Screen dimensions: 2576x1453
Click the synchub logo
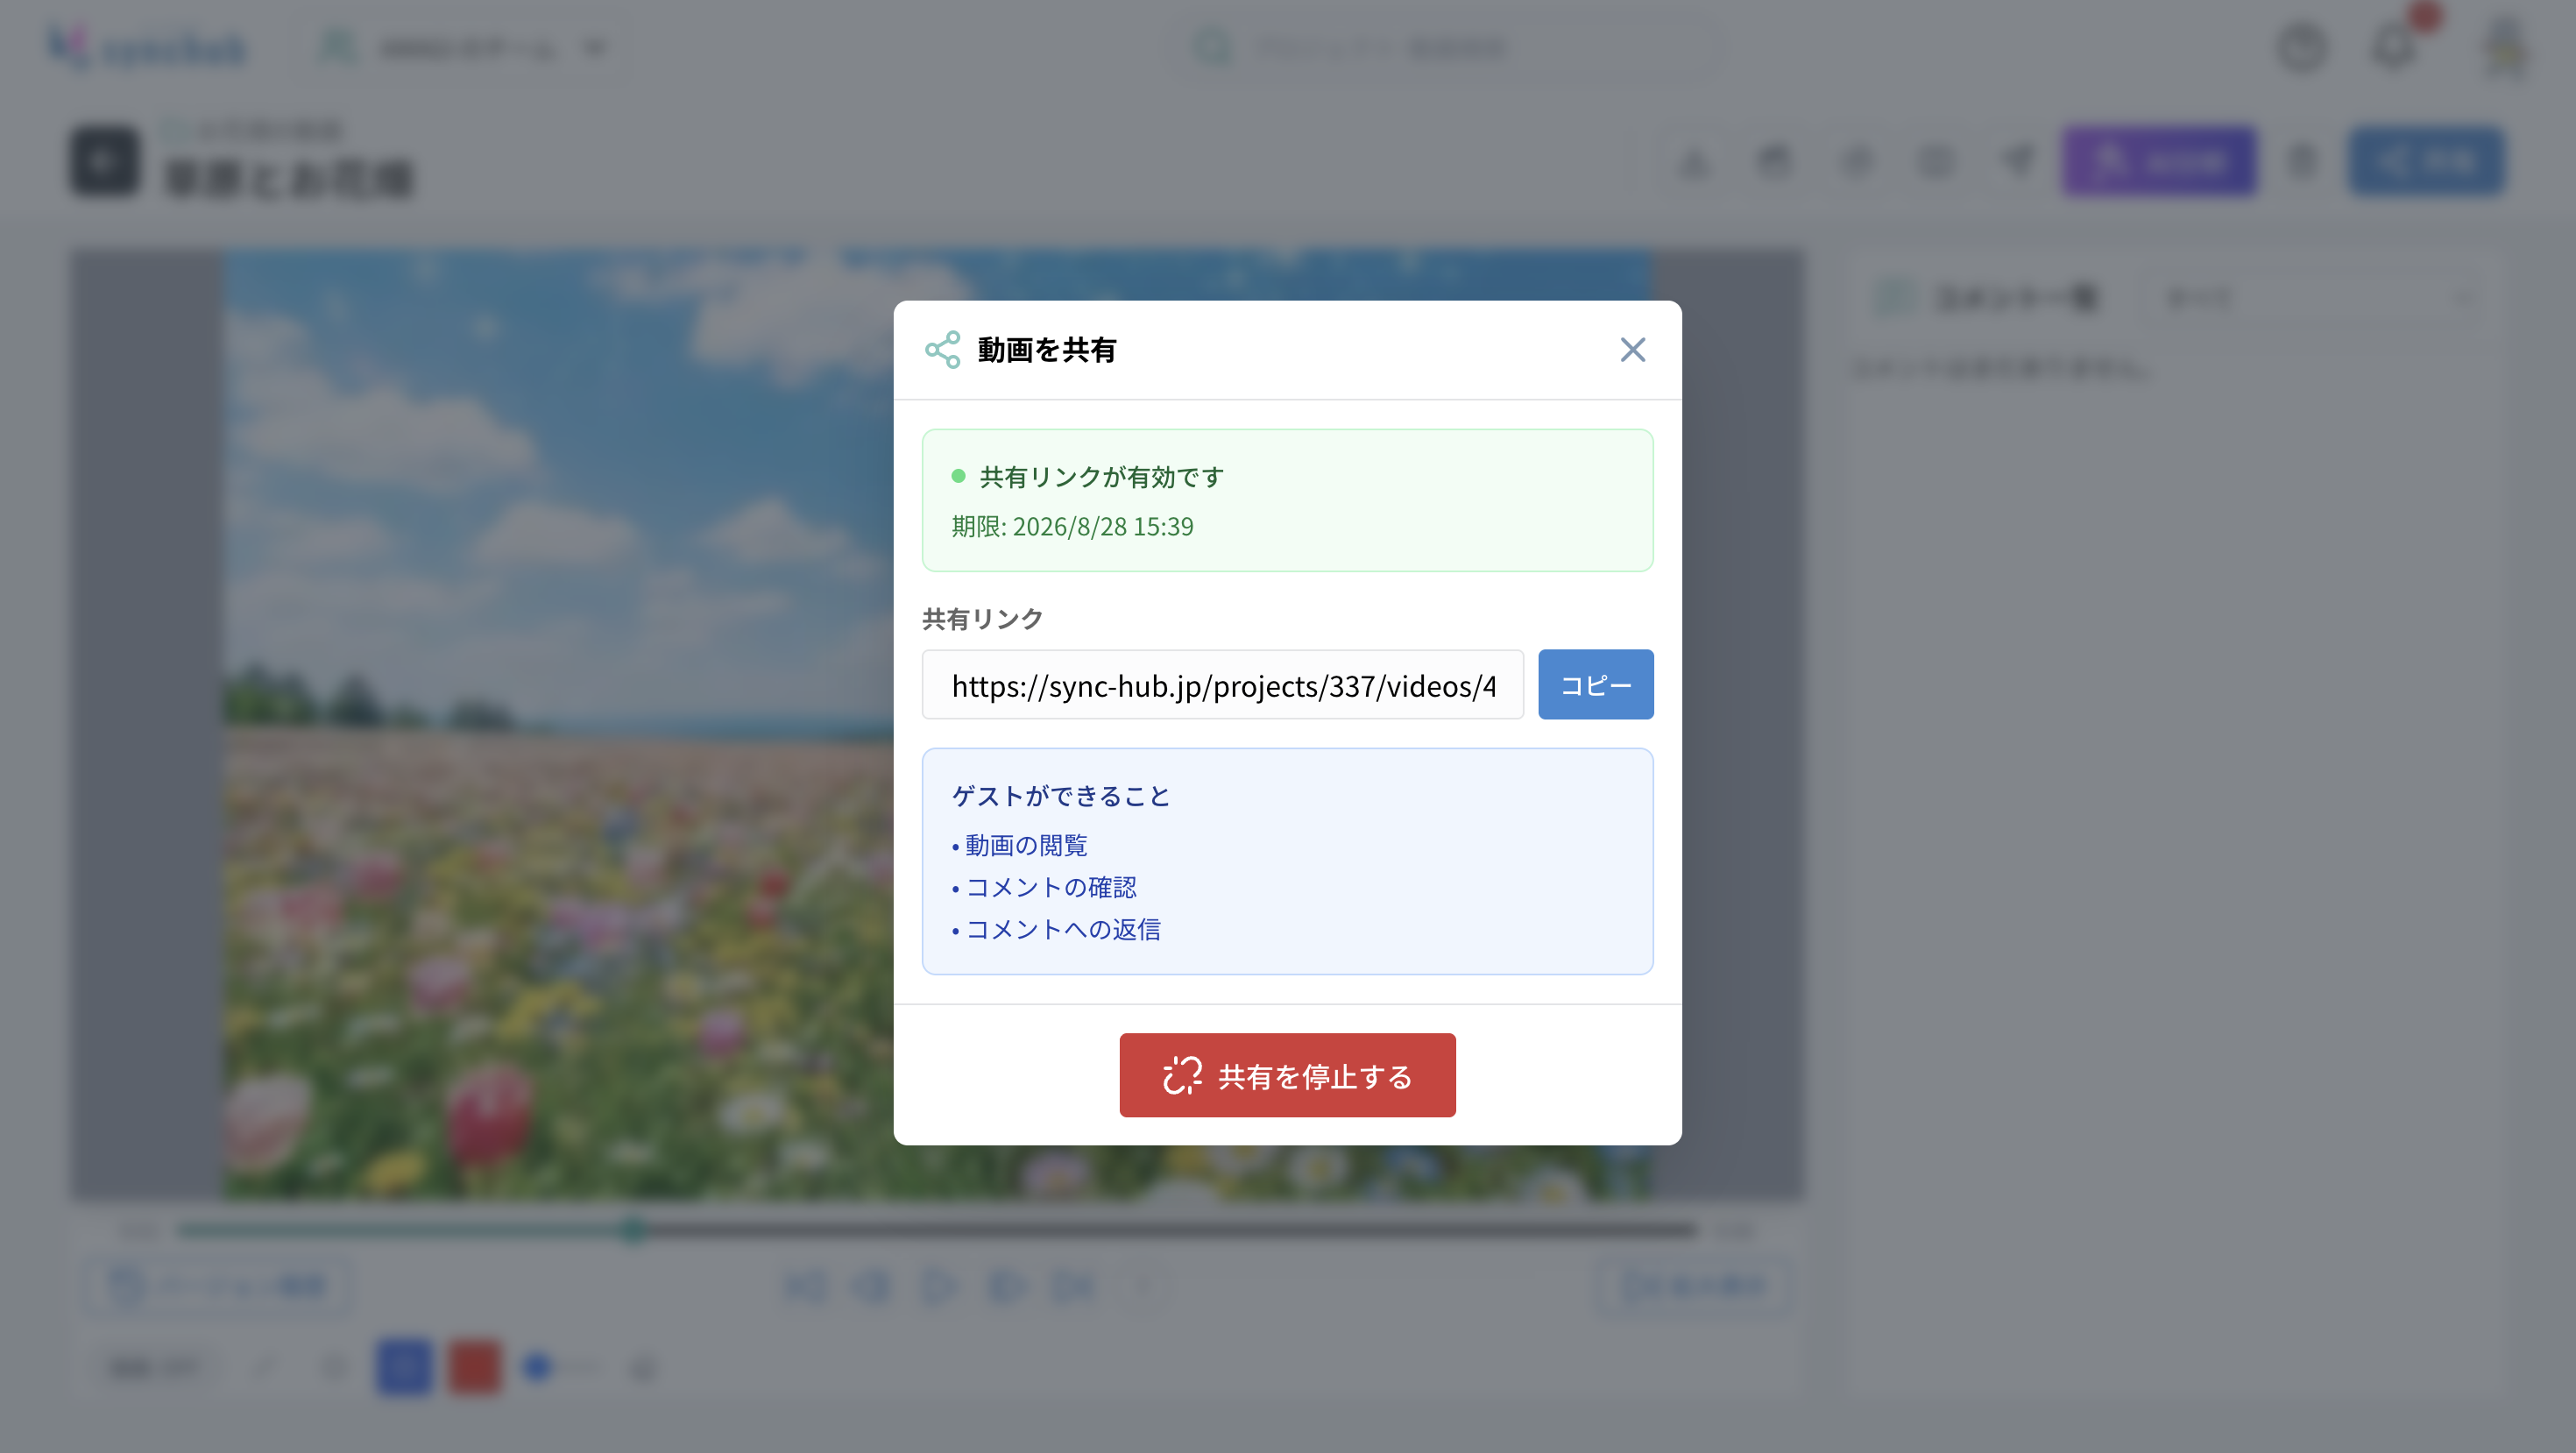148,47
